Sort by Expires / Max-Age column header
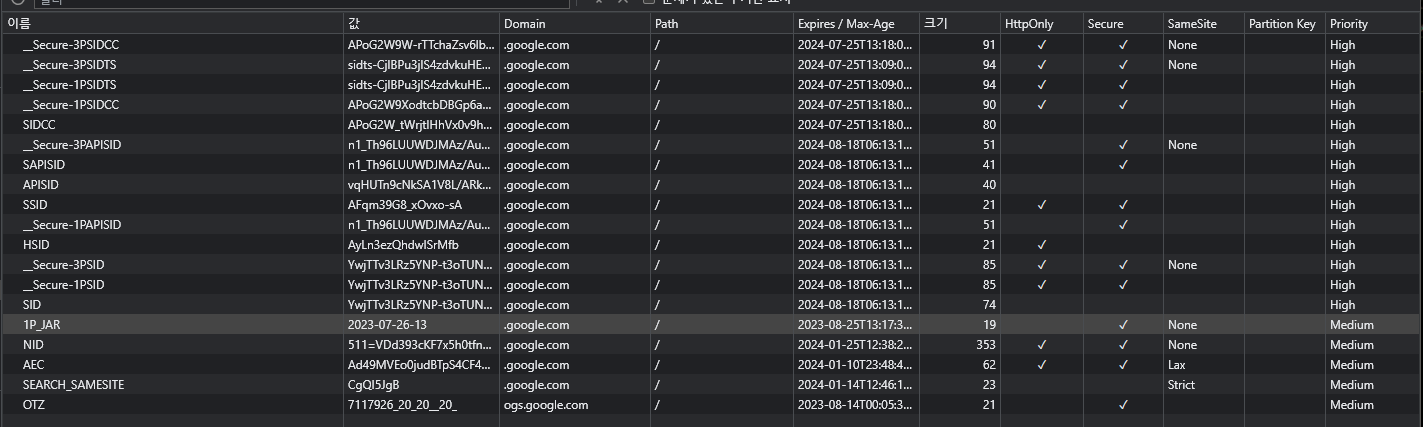The image size is (1423, 427). (x=856, y=24)
